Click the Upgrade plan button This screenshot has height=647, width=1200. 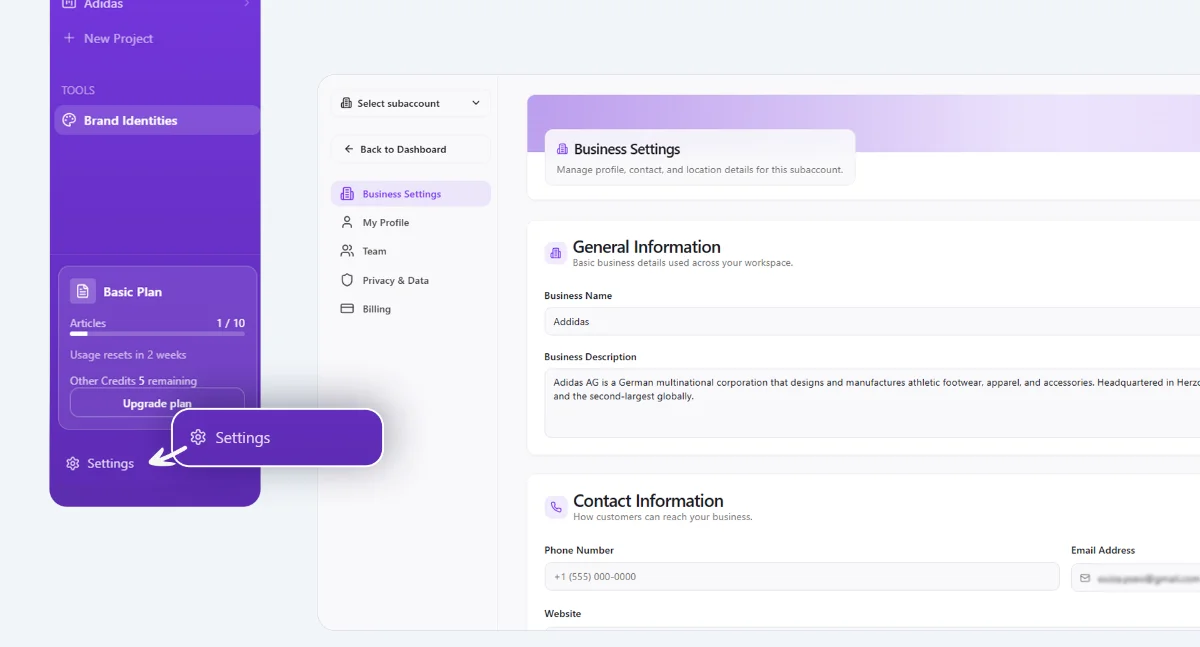tap(157, 403)
